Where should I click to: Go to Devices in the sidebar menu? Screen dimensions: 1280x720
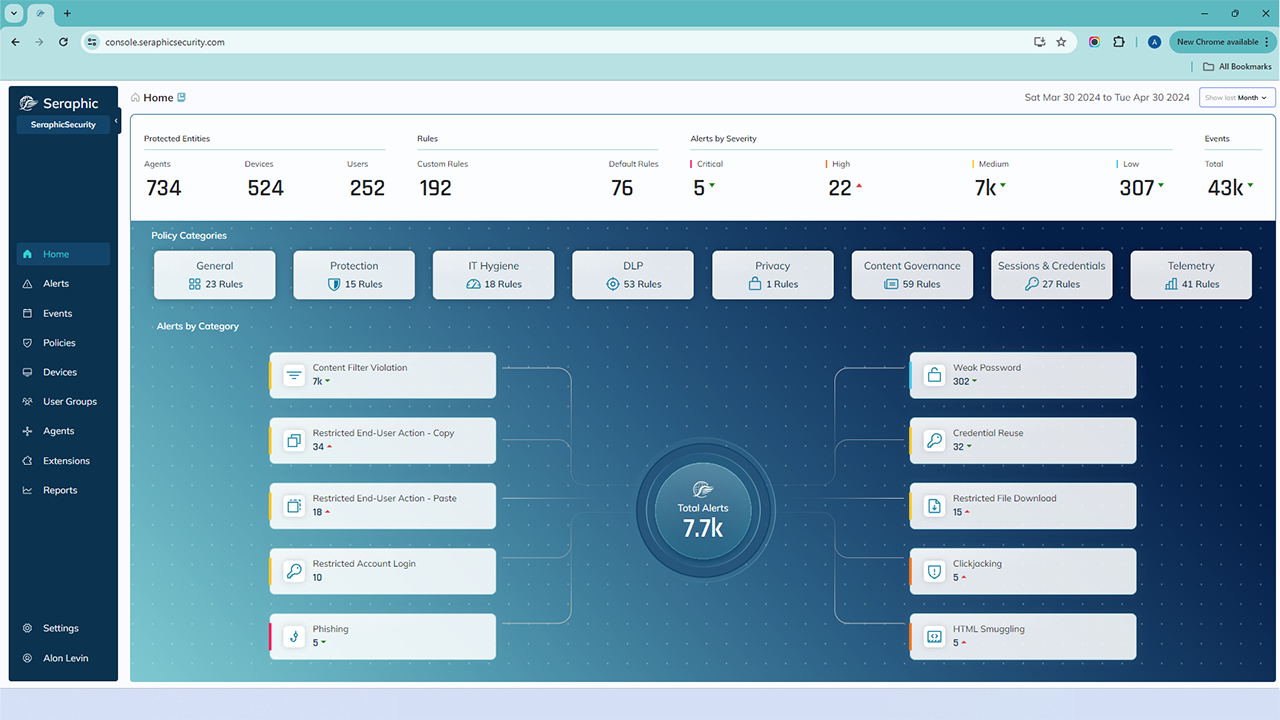pos(60,372)
